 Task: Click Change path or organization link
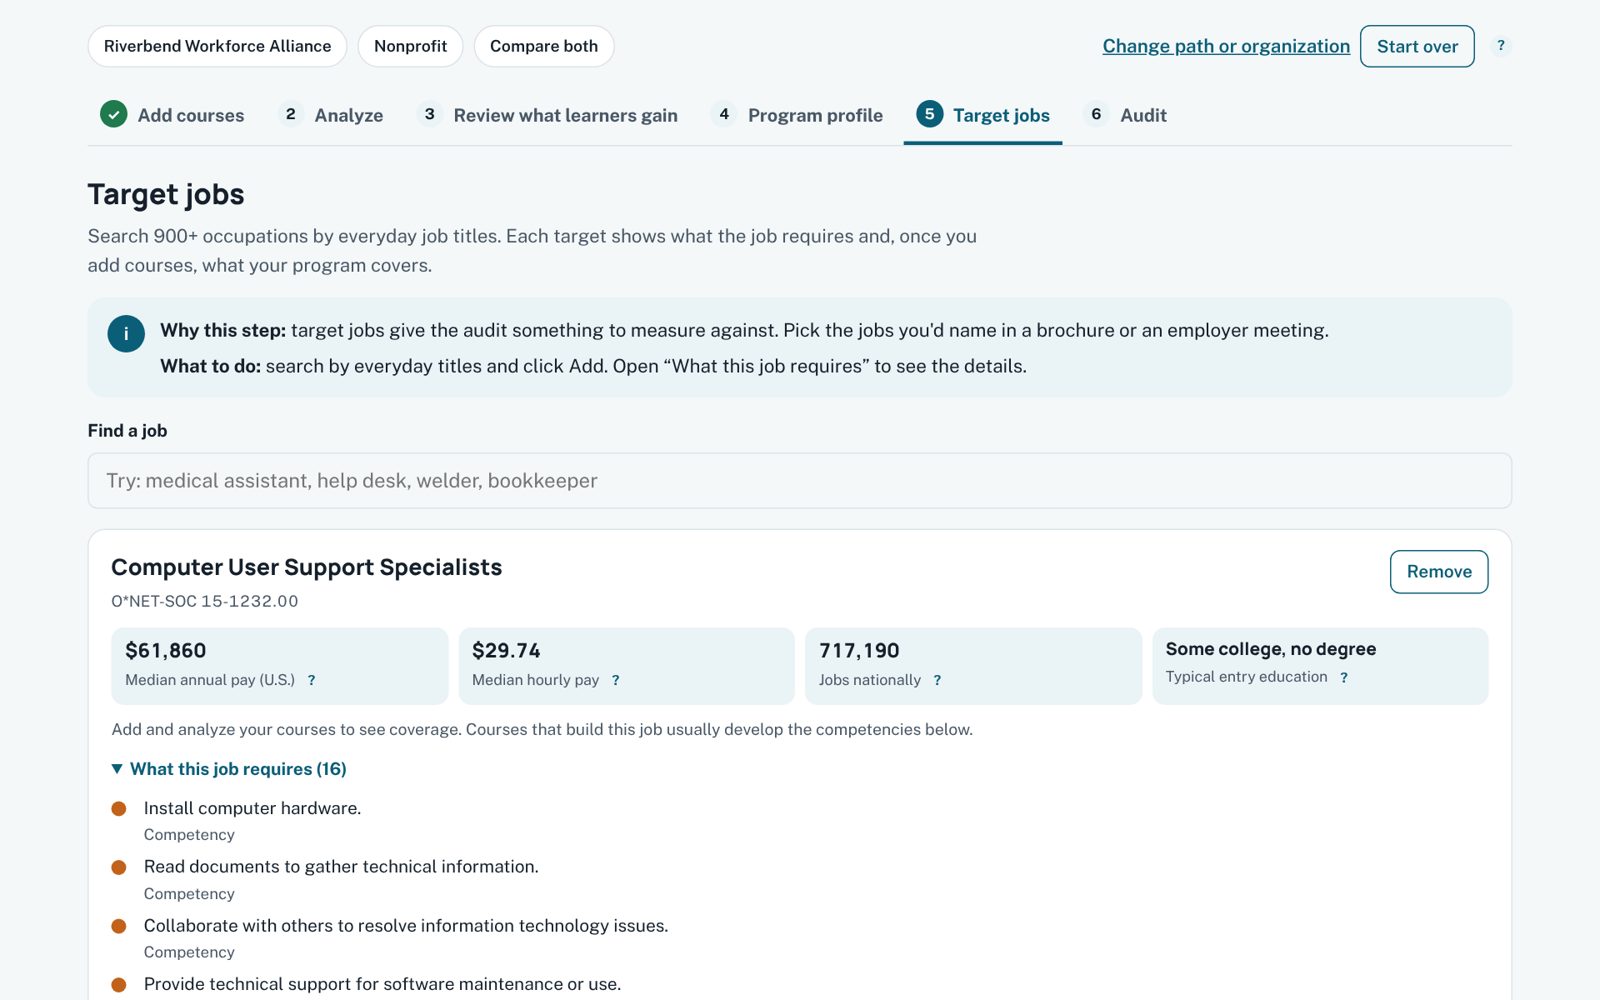pos(1226,46)
